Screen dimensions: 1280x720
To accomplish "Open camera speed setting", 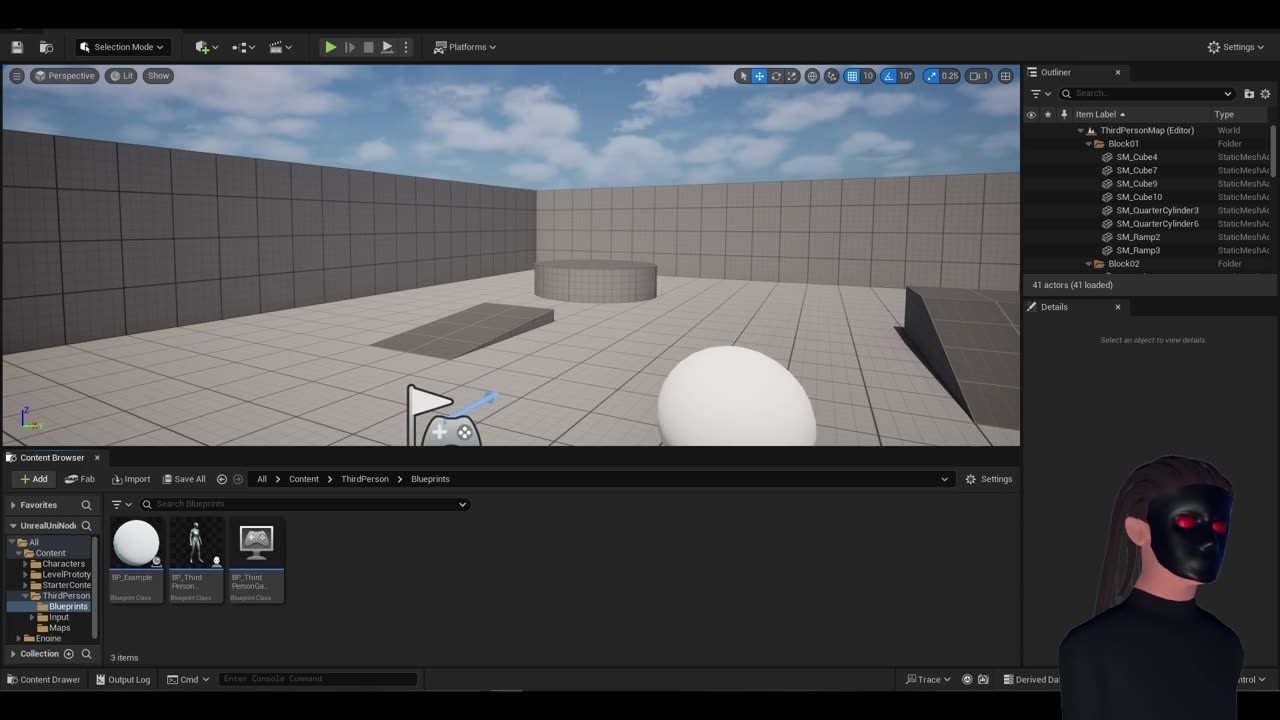I will pos(979,76).
